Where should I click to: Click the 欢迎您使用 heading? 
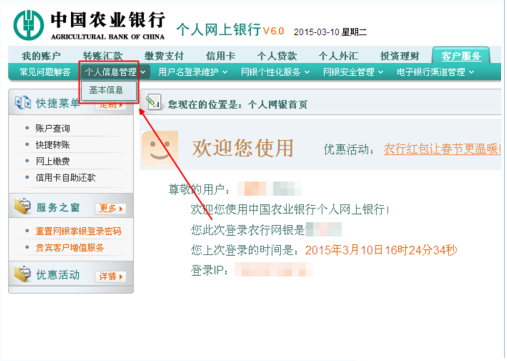tap(243, 148)
